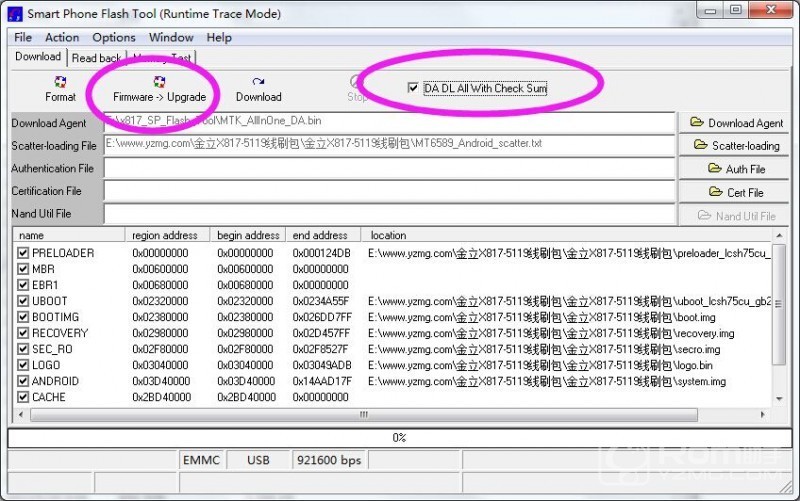This screenshot has height=501, width=800.
Task: Click the Scatter-loading File path field
Action: (x=389, y=145)
